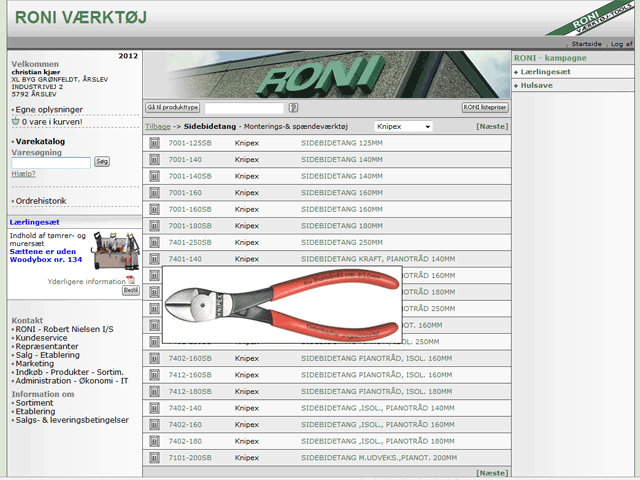This screenshot has width=640, height=480.
Task: Click the shopping basket icon
Action: [16, 121]
